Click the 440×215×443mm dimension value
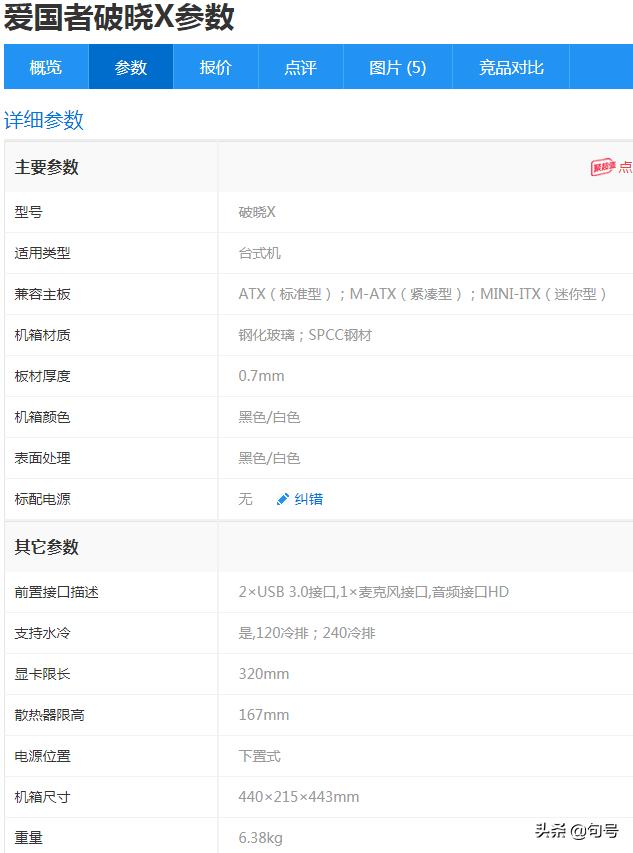Viewport: 633px width, 853px height. click(298, 797)
